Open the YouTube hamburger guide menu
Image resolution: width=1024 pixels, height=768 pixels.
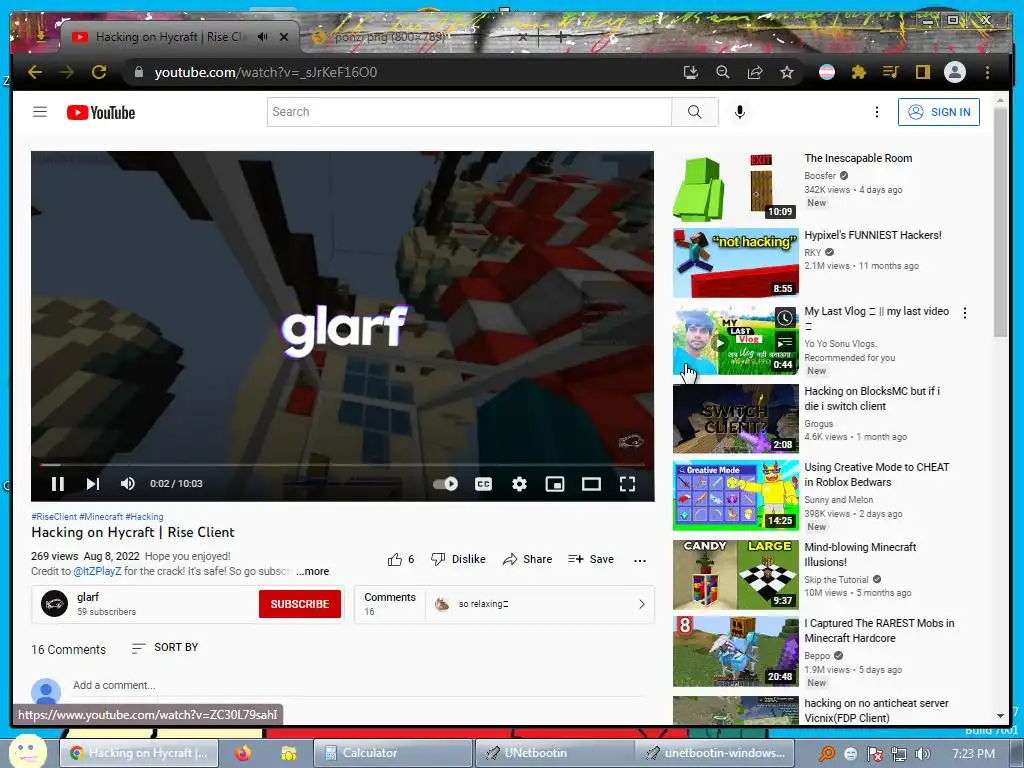pyautogui.click(x=40, y=112)
